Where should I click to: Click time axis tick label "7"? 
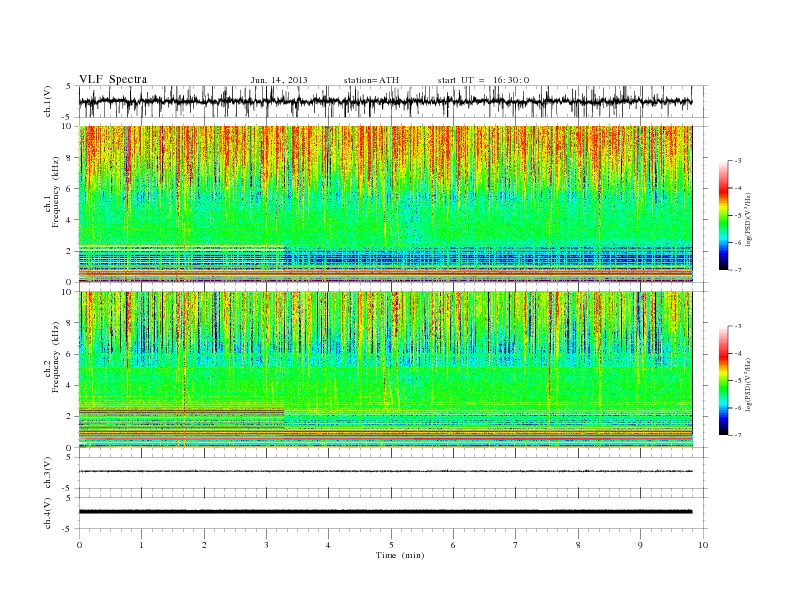(x=516, y=545)
